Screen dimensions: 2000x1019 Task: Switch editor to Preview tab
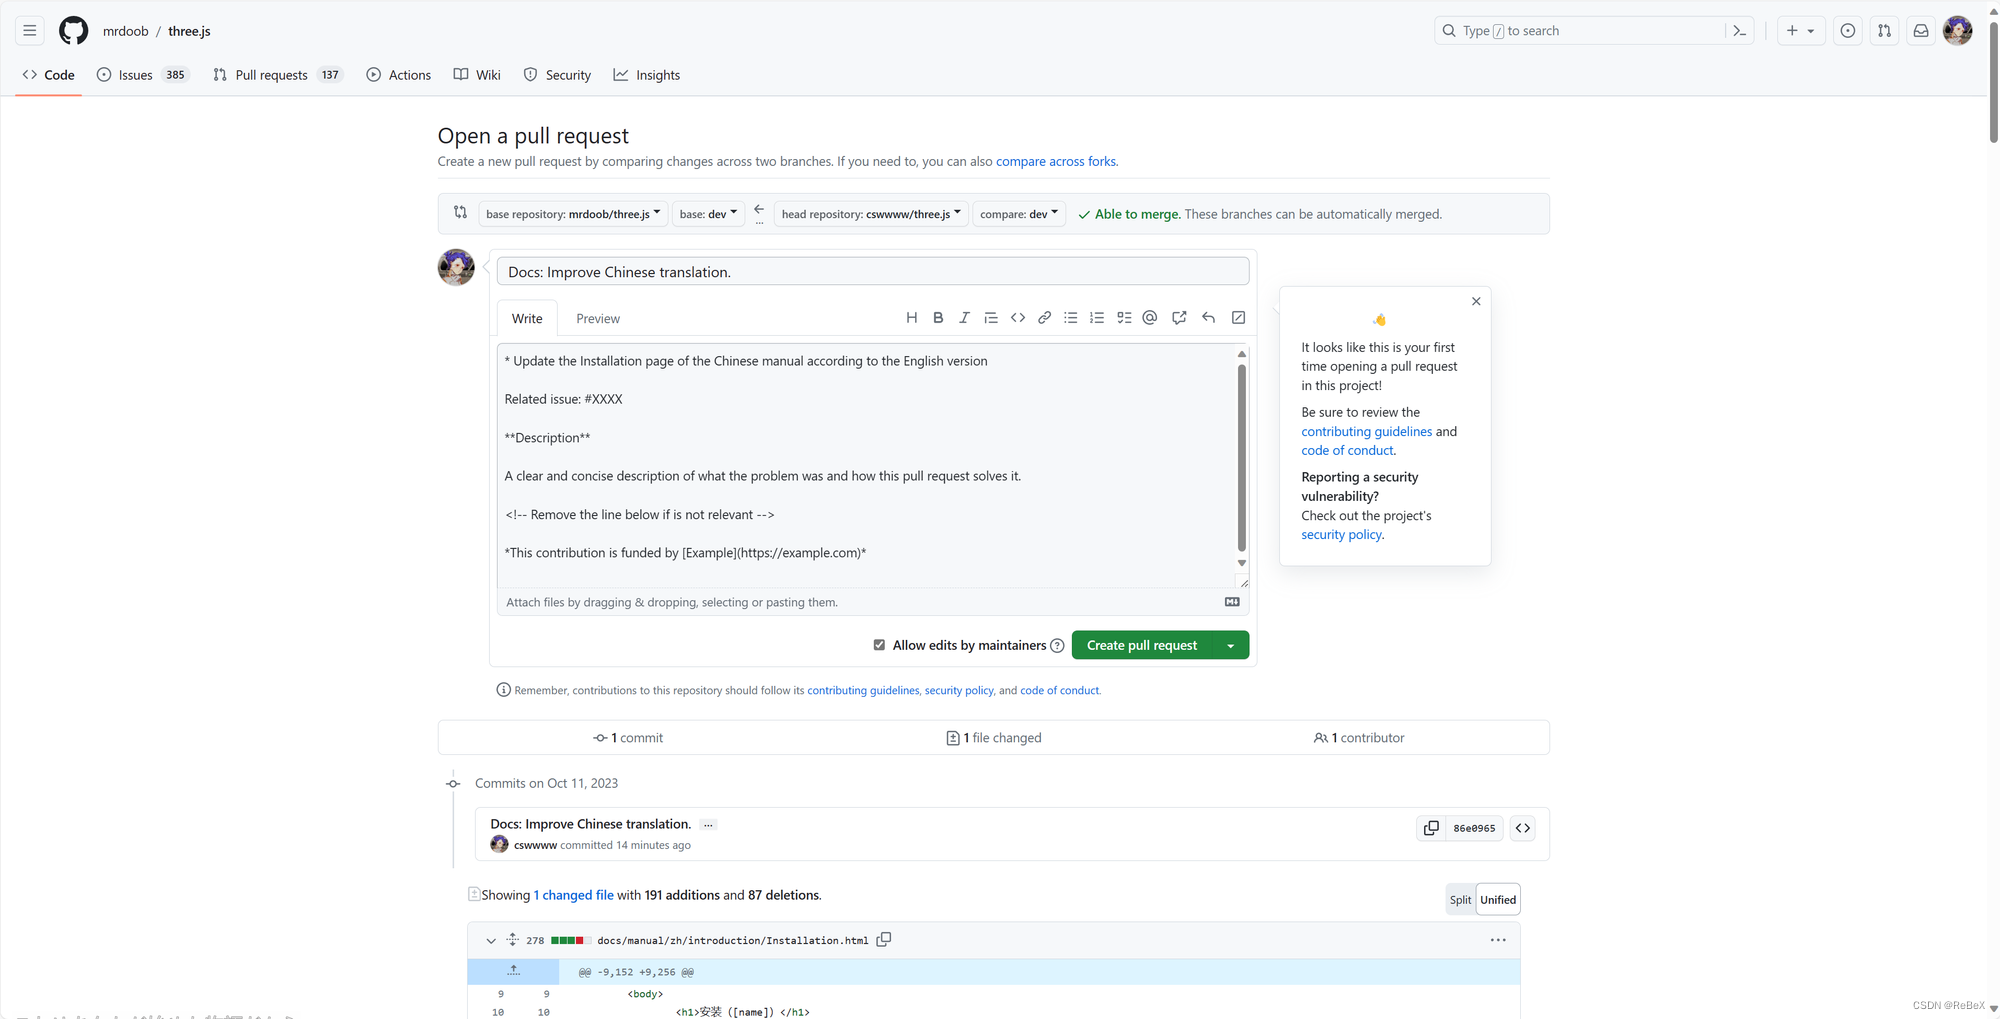pos(598,319)
